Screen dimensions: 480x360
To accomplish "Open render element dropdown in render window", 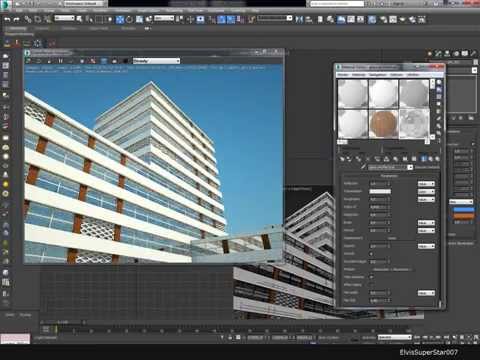I will click(156, 61).
